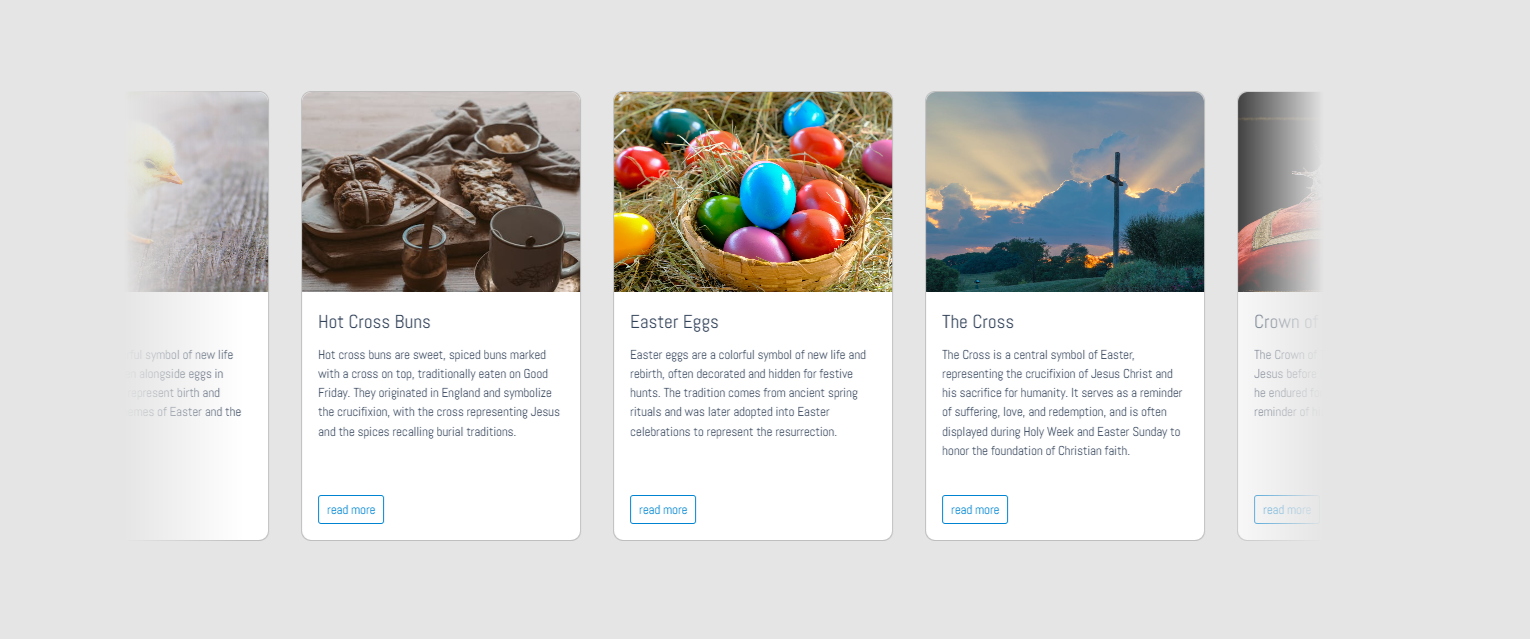1530x639 pixels.
Task: Click the faded text on chick card
Action: 185,383
